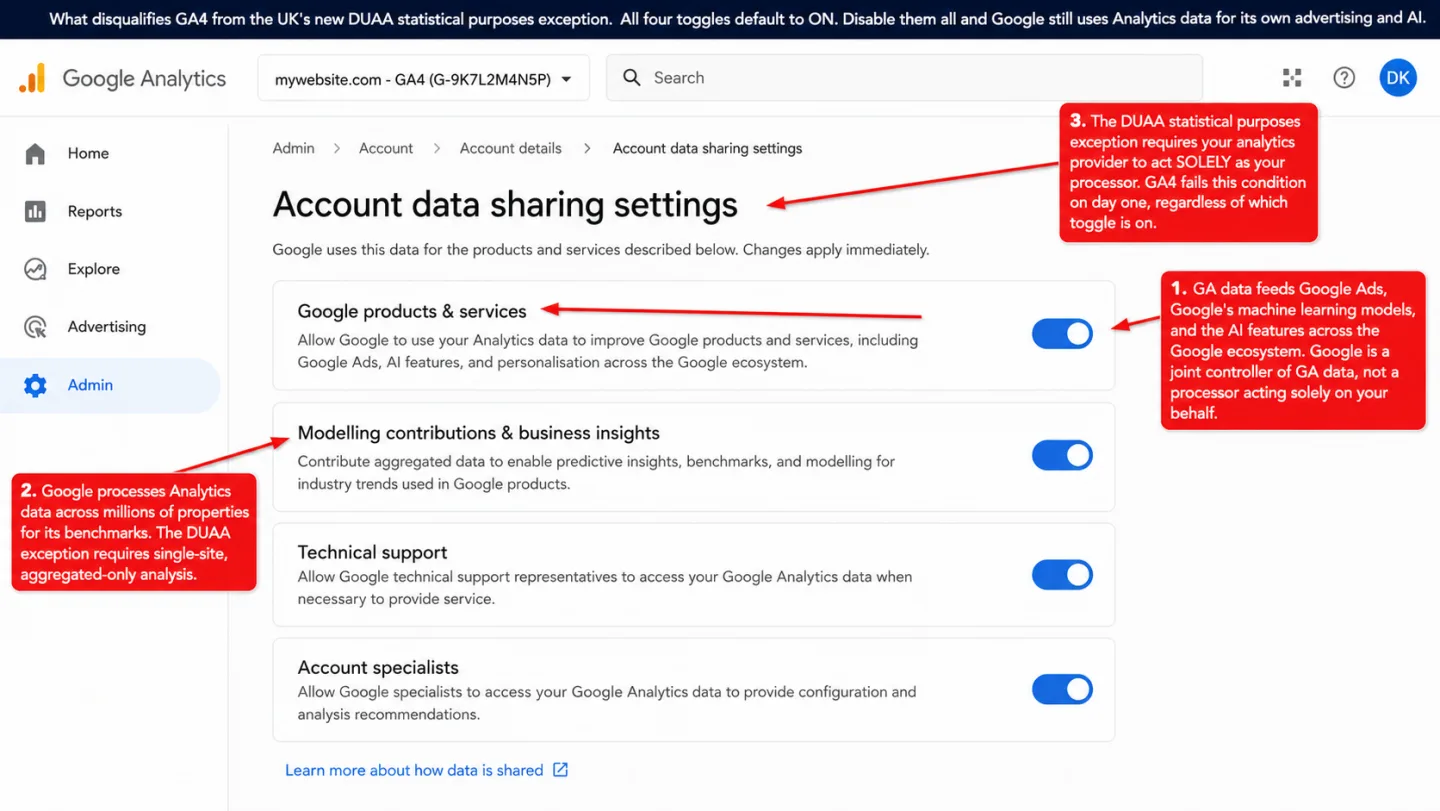
Task: Disable the Google products & services toggle
Action: tap(1062, 334)
